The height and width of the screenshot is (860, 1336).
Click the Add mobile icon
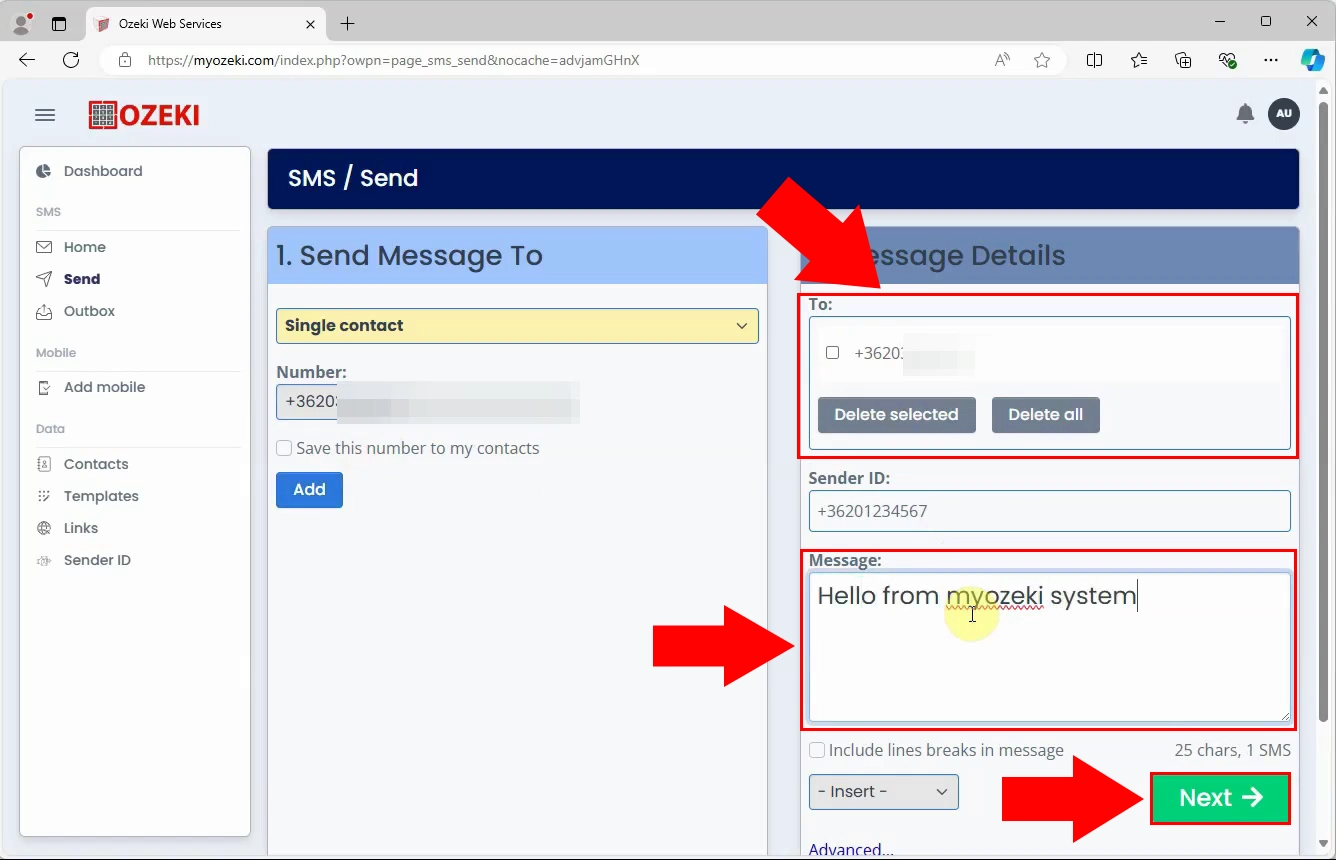pos(44,387)
